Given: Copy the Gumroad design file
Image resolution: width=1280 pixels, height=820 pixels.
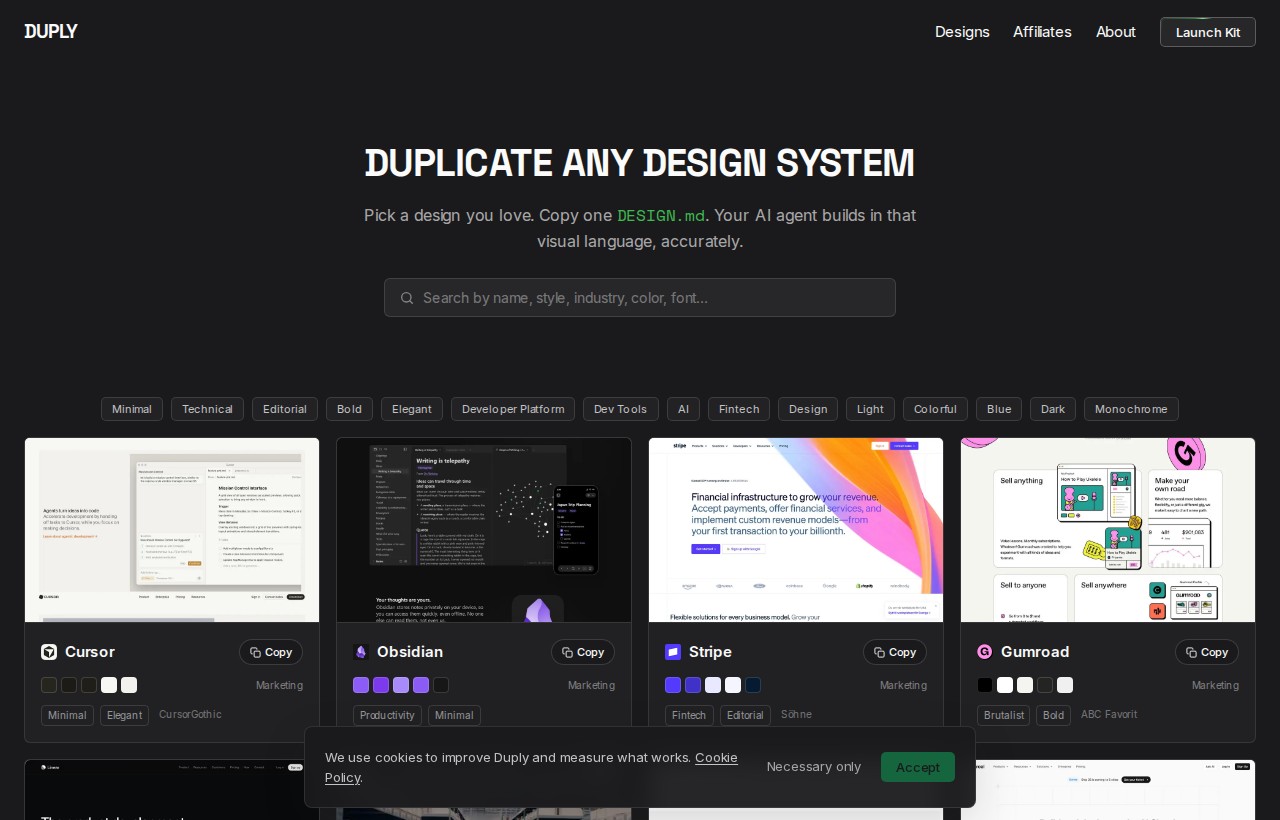Looking at the screenshot, I should pos(1207,652).
